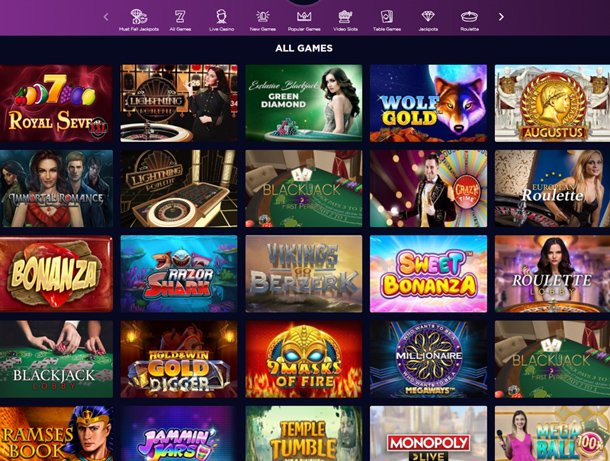
Task: Open the Live Casino dealer icon
Action: tap(221, 16)
